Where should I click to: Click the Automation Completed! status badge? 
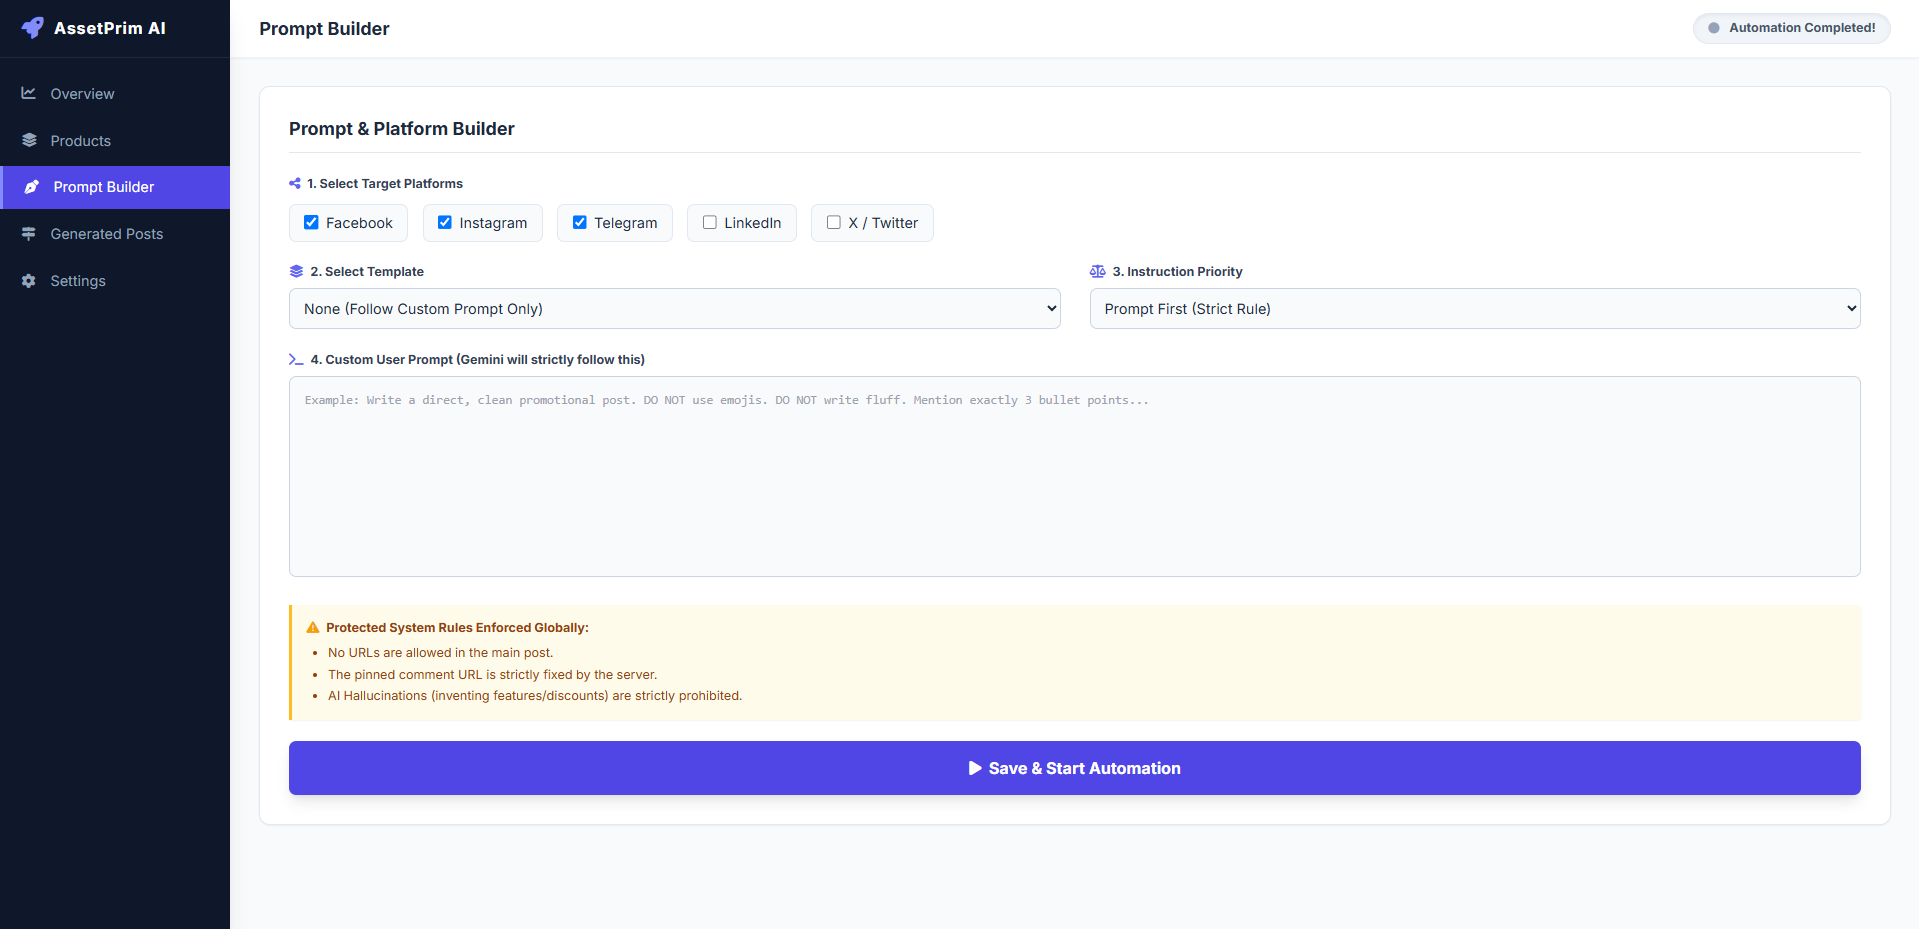coord(1792,28)
